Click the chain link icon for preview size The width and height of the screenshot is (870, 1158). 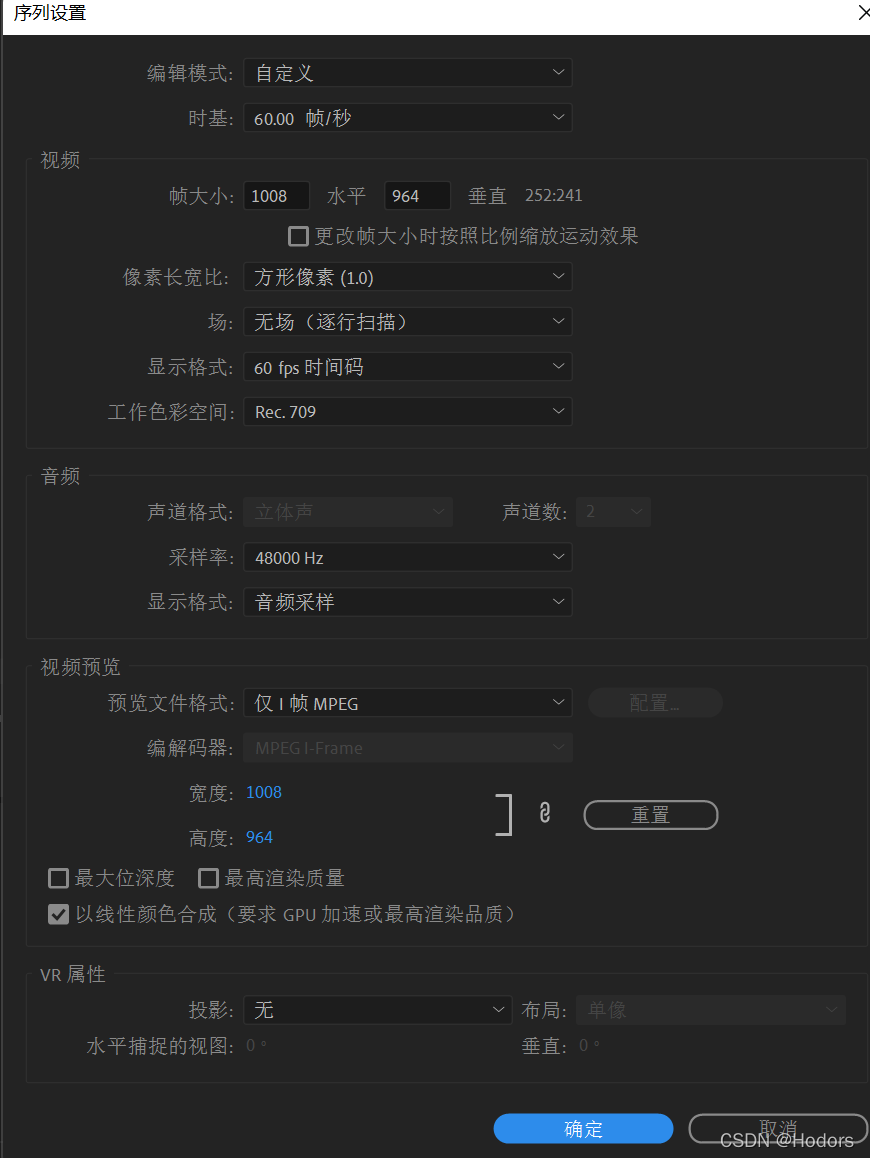pyautogui.click(x=545, y=813)
